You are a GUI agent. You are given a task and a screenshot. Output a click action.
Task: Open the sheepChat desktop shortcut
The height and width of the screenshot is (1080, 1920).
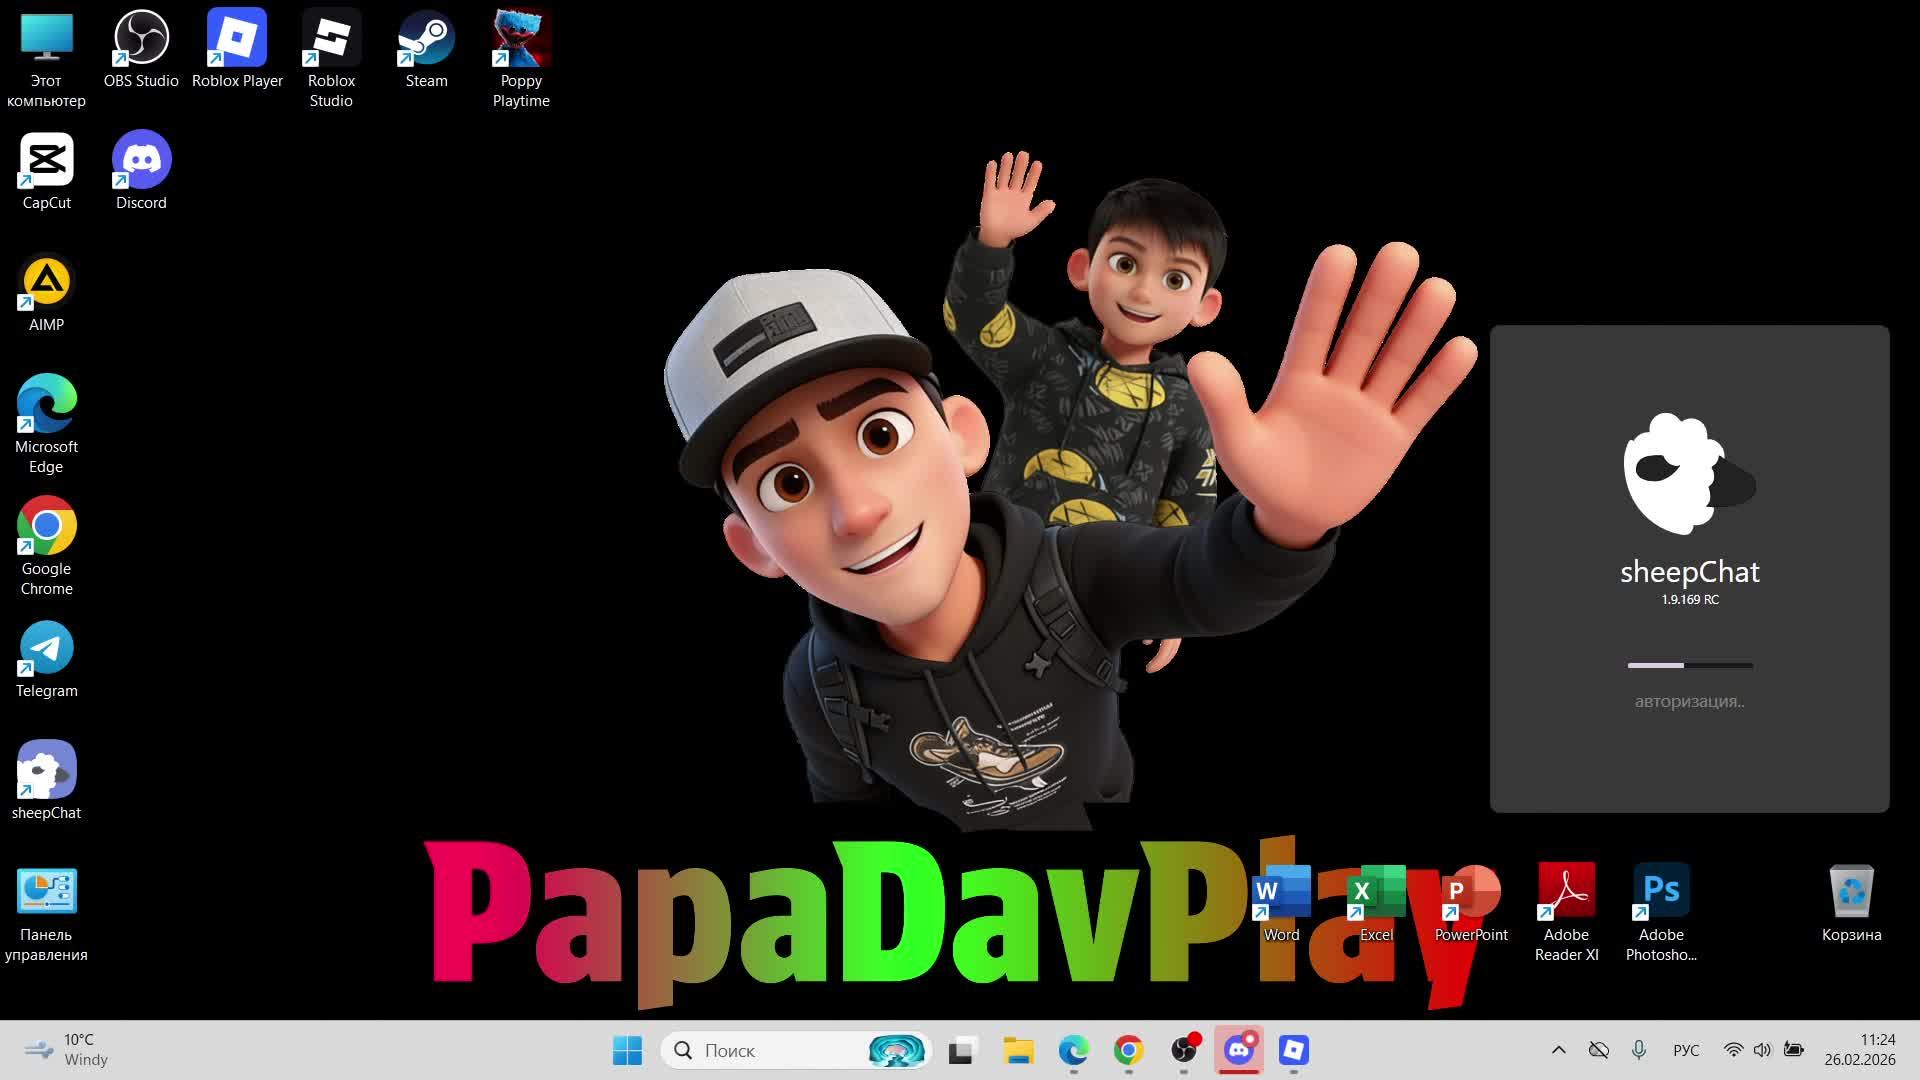coord(46,772)
